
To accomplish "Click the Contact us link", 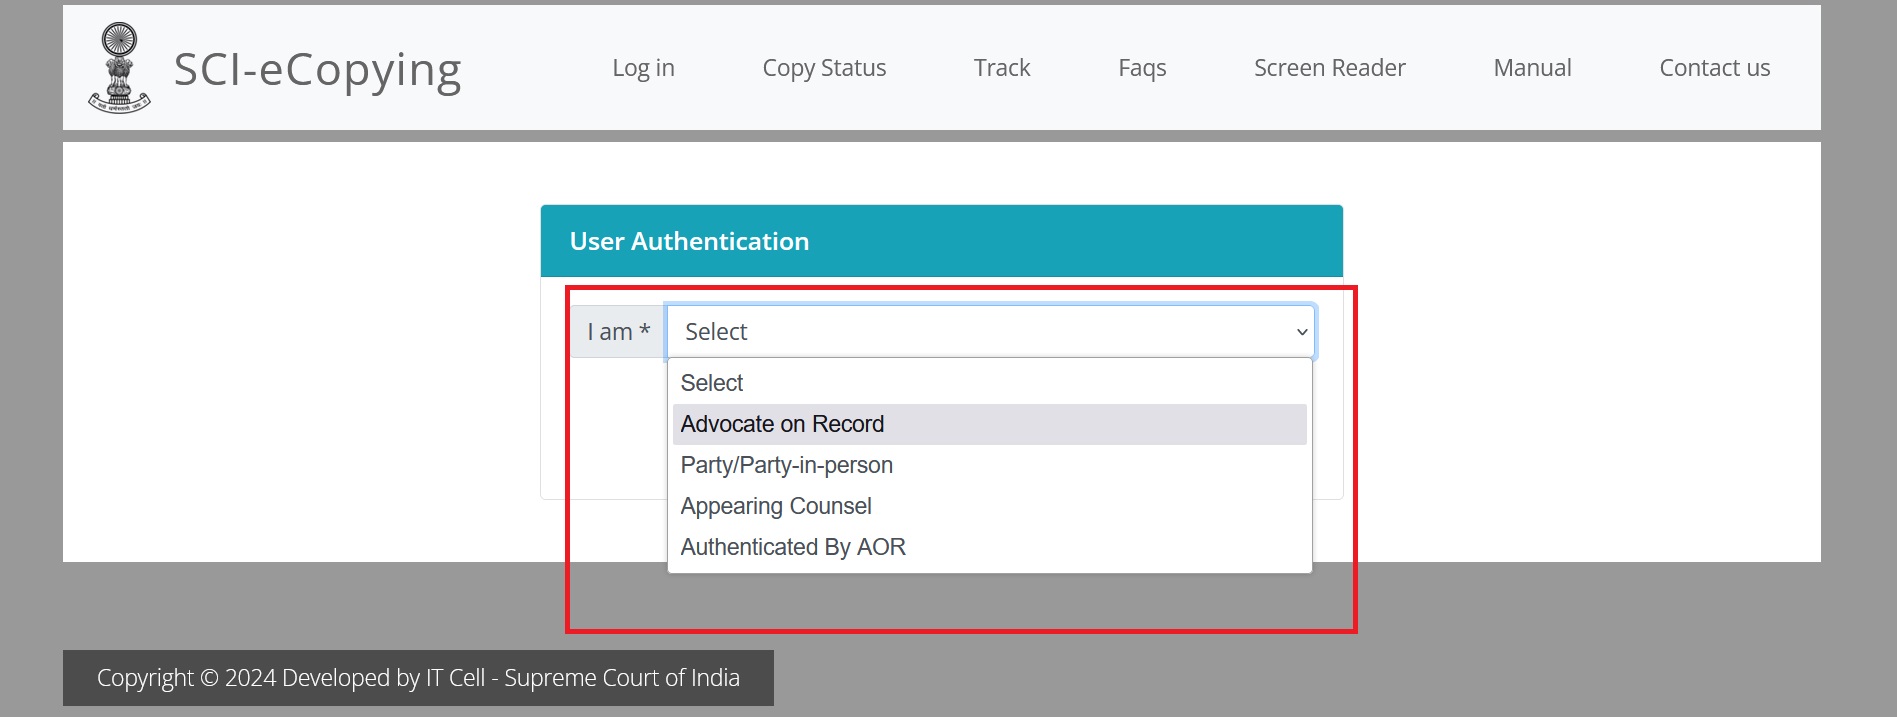I will click(x=1714, y=68).
